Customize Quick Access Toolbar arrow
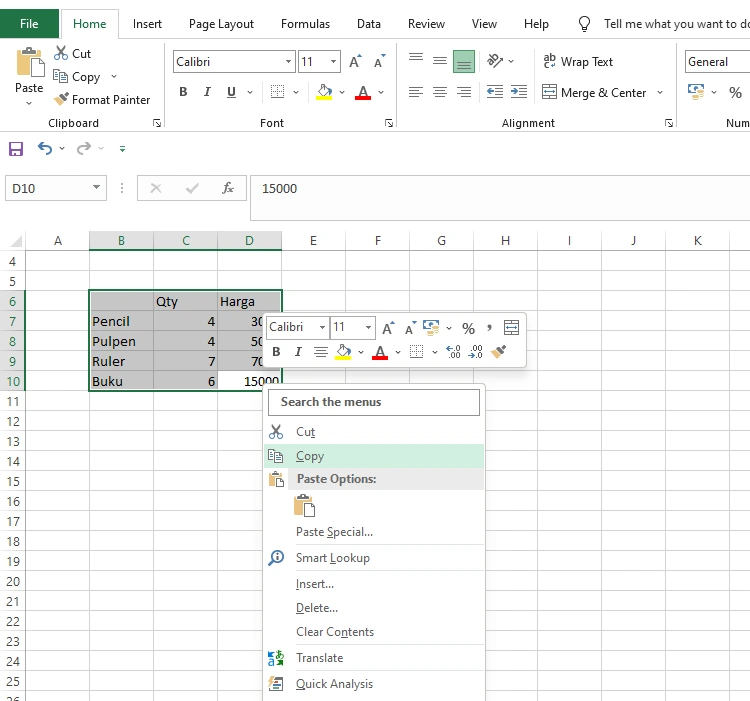This screenshot has width=750, height=701. pyautogui.click(x=122, y=149)
